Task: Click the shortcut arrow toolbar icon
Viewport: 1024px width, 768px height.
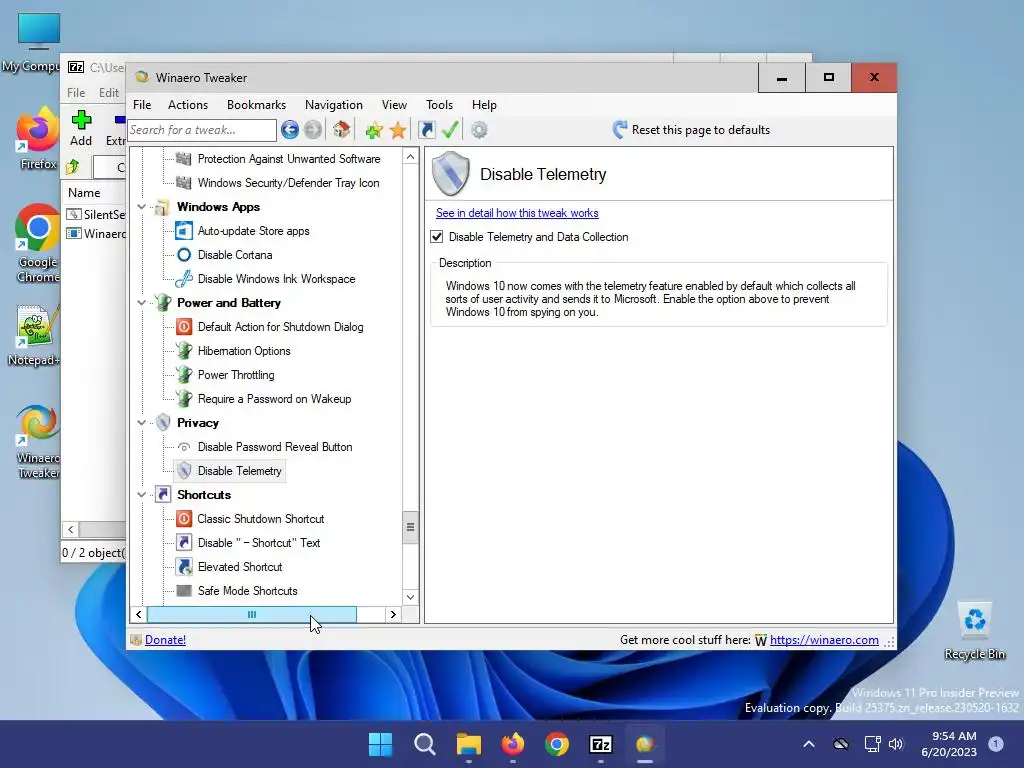Action: coord(426,130)
